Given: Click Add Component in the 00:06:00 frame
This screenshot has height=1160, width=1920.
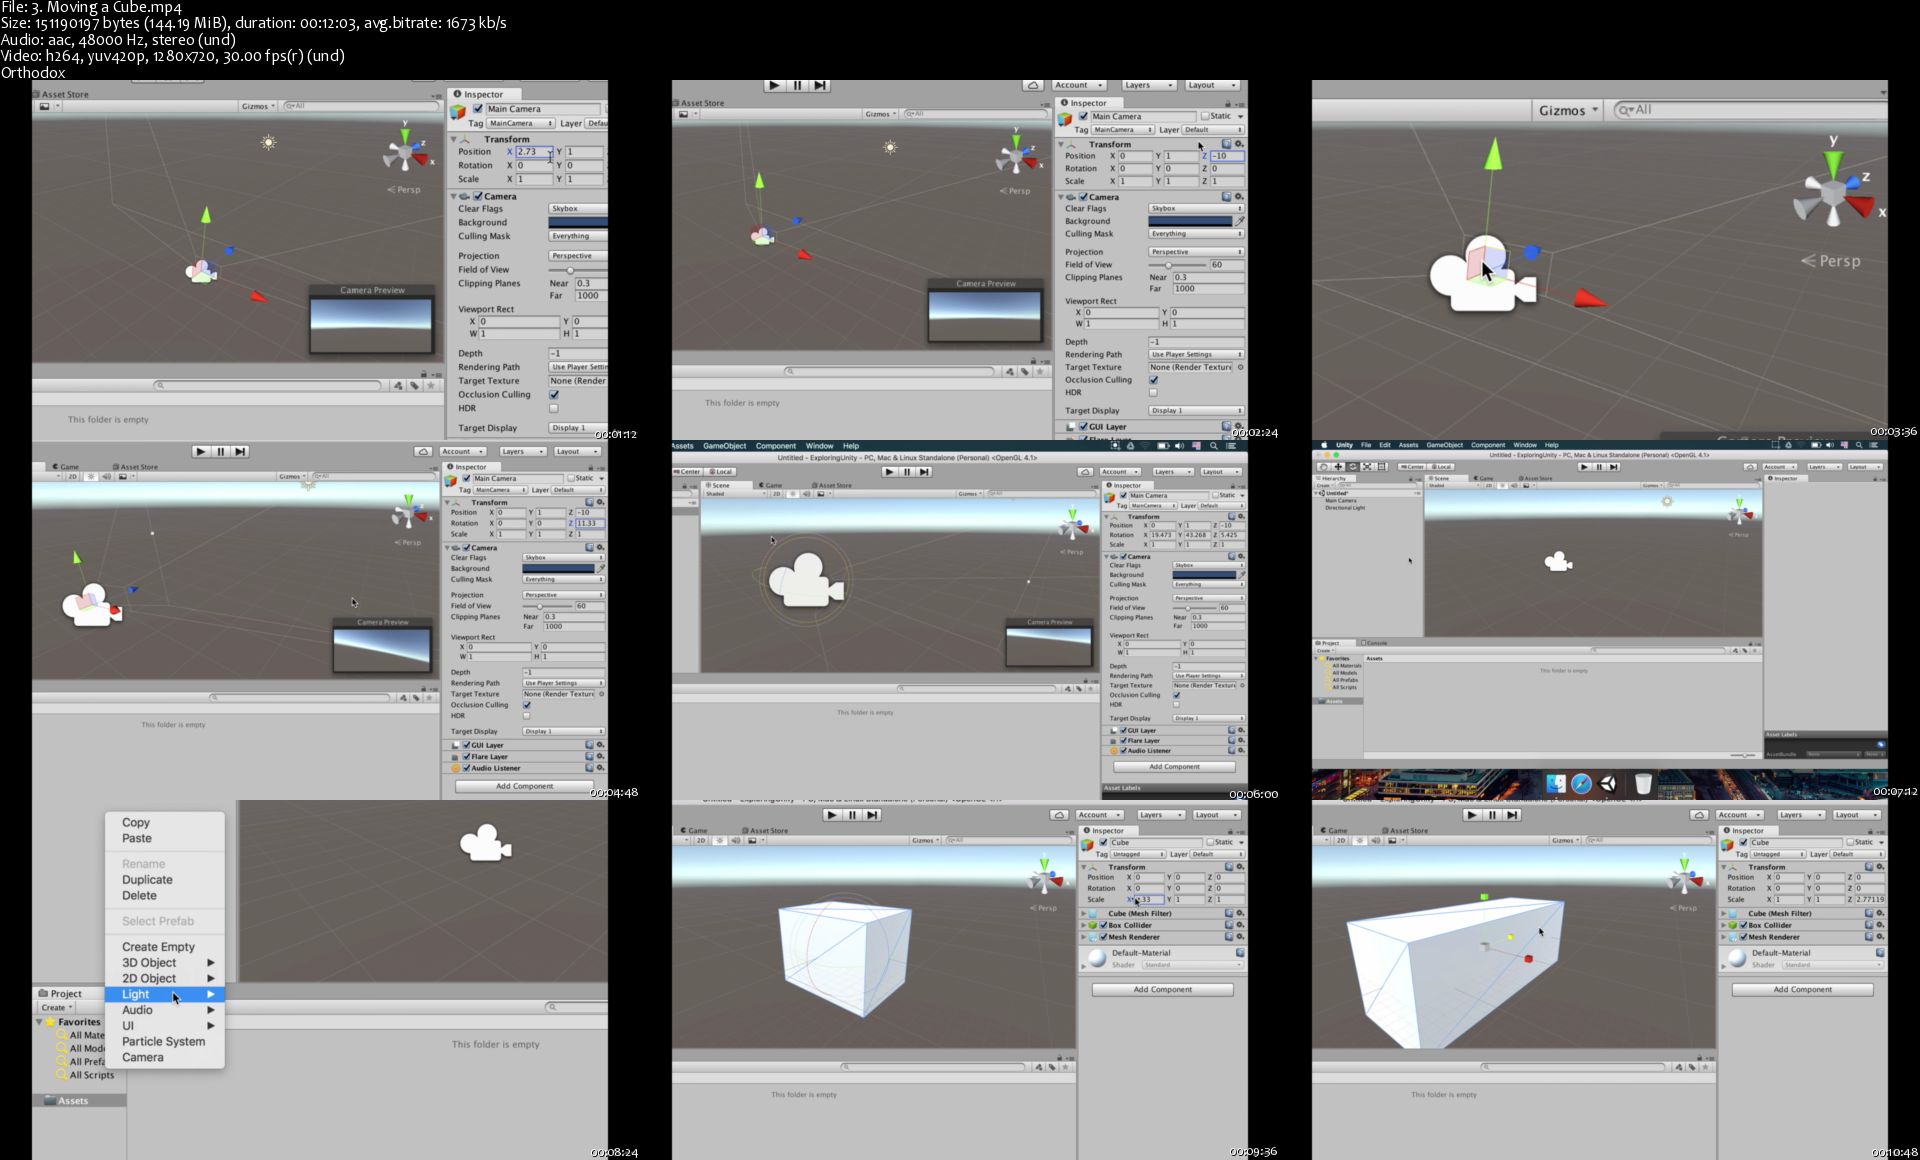Looking at the screenshot, I should [x=1174, y=767].
